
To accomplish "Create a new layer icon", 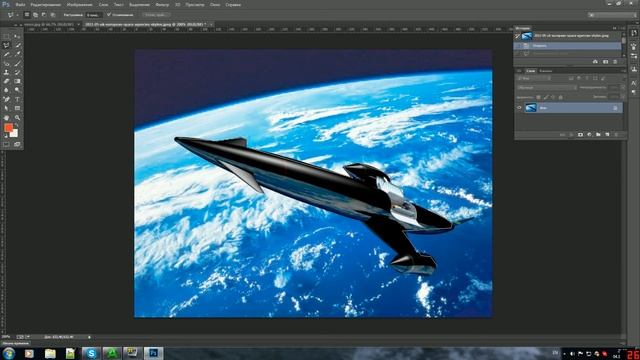I will coord(607,135).
